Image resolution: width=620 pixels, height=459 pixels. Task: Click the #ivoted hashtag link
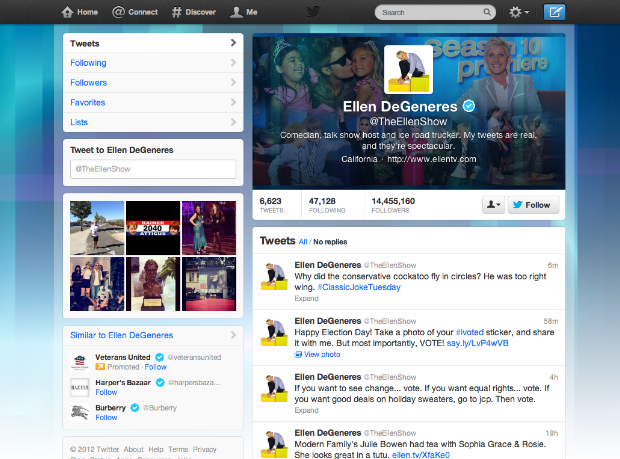point(470,332)
